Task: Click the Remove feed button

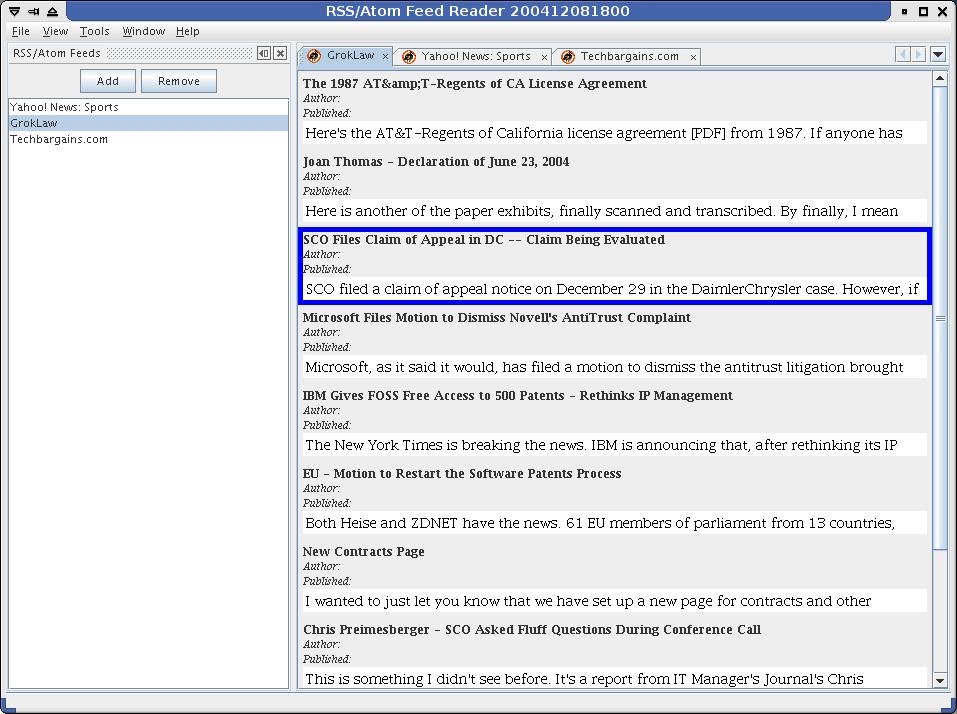Action: click(x=179, y=81)
